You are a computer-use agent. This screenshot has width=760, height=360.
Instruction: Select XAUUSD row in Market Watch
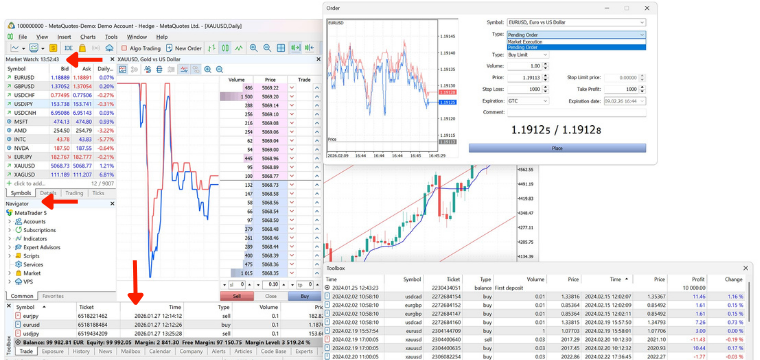tap(60, 166)
